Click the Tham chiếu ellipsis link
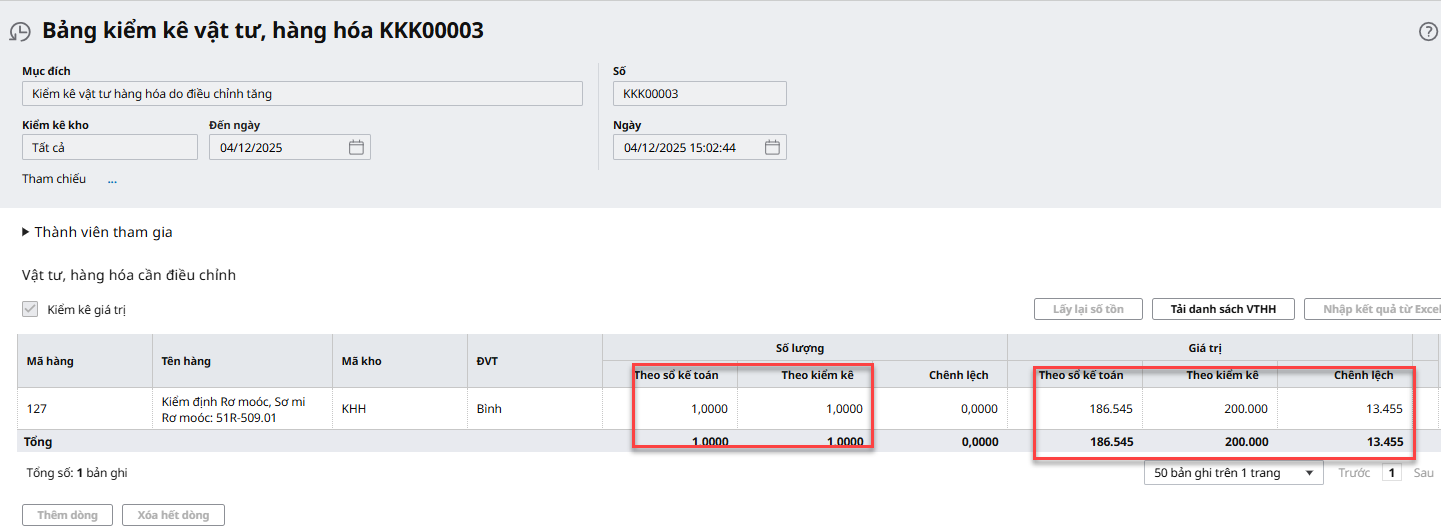 coord(112,180)
